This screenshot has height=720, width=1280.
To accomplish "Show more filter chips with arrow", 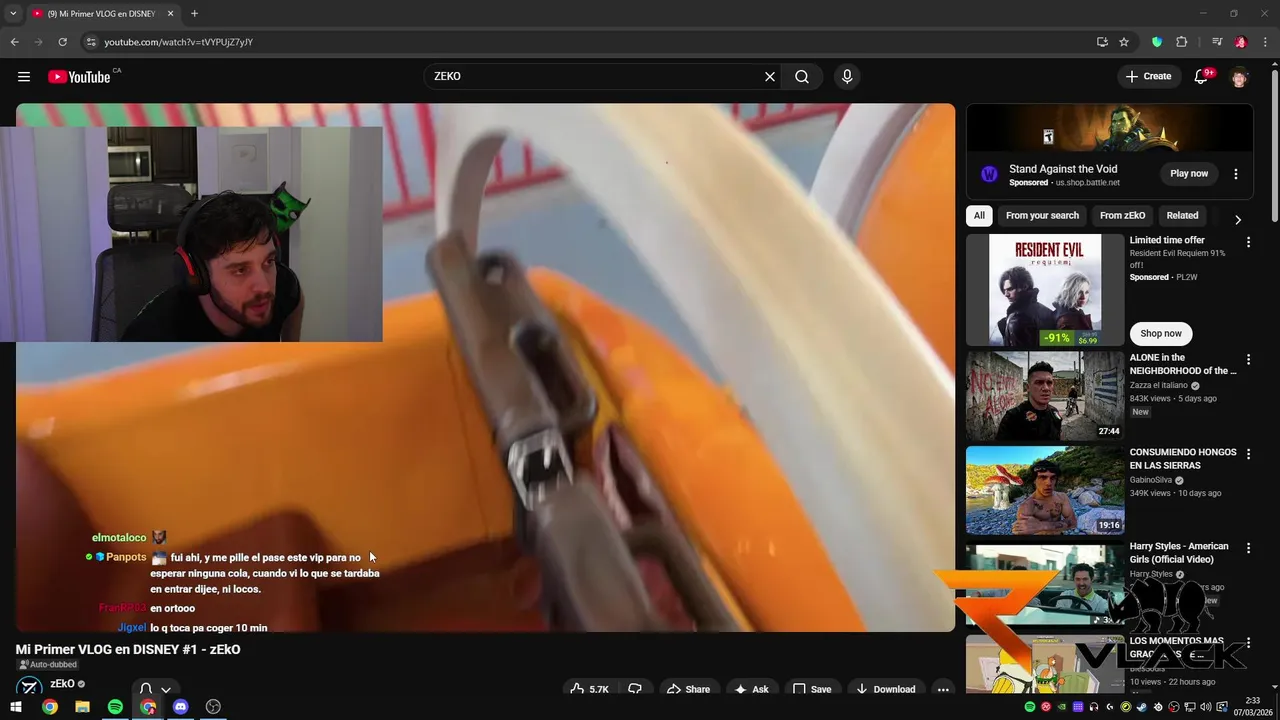I will pyautogui.click(x=1238, y=219).
